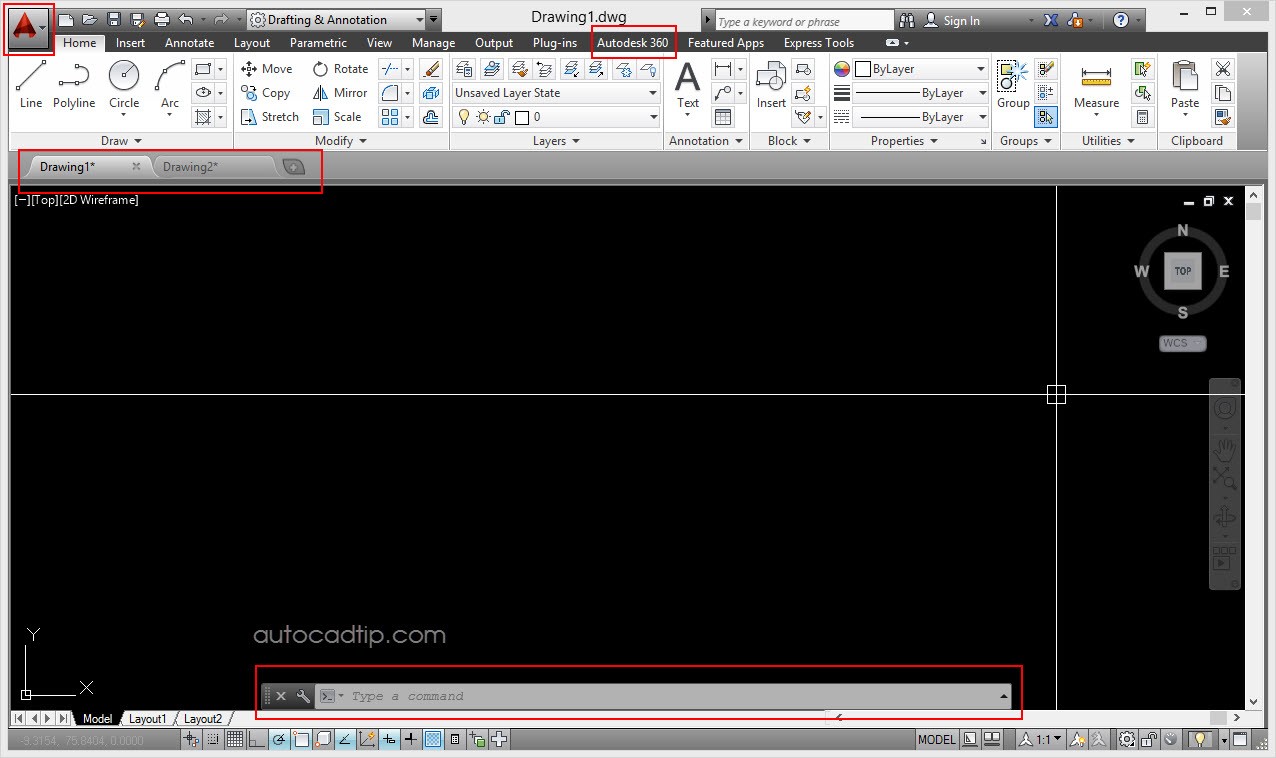
Task: Click the Sign In button
Action: pos(951,20)
